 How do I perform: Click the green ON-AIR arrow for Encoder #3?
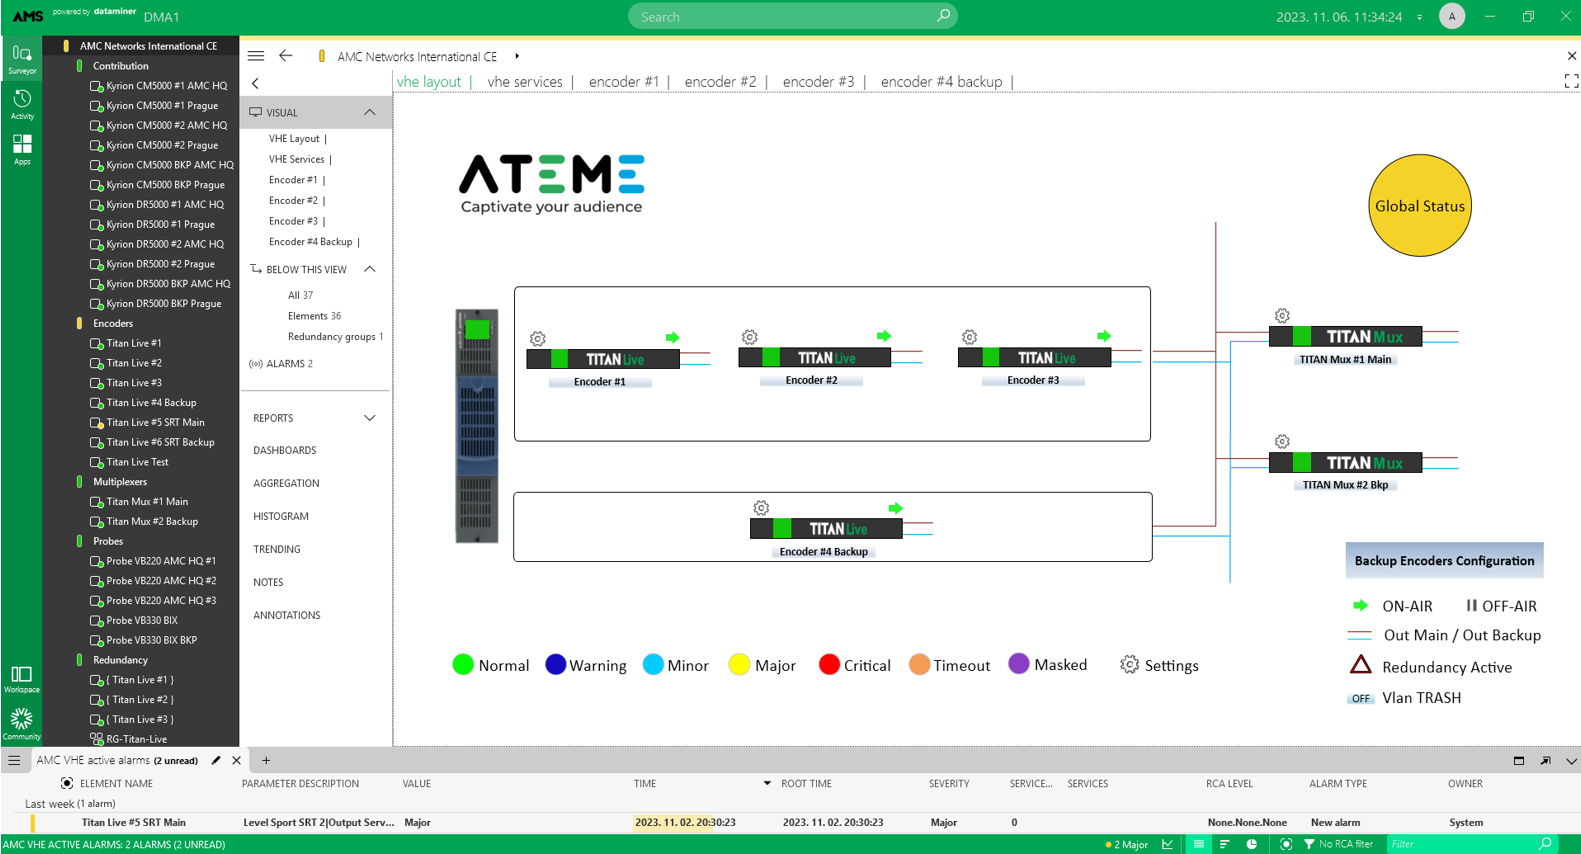tap(1104, 336)
